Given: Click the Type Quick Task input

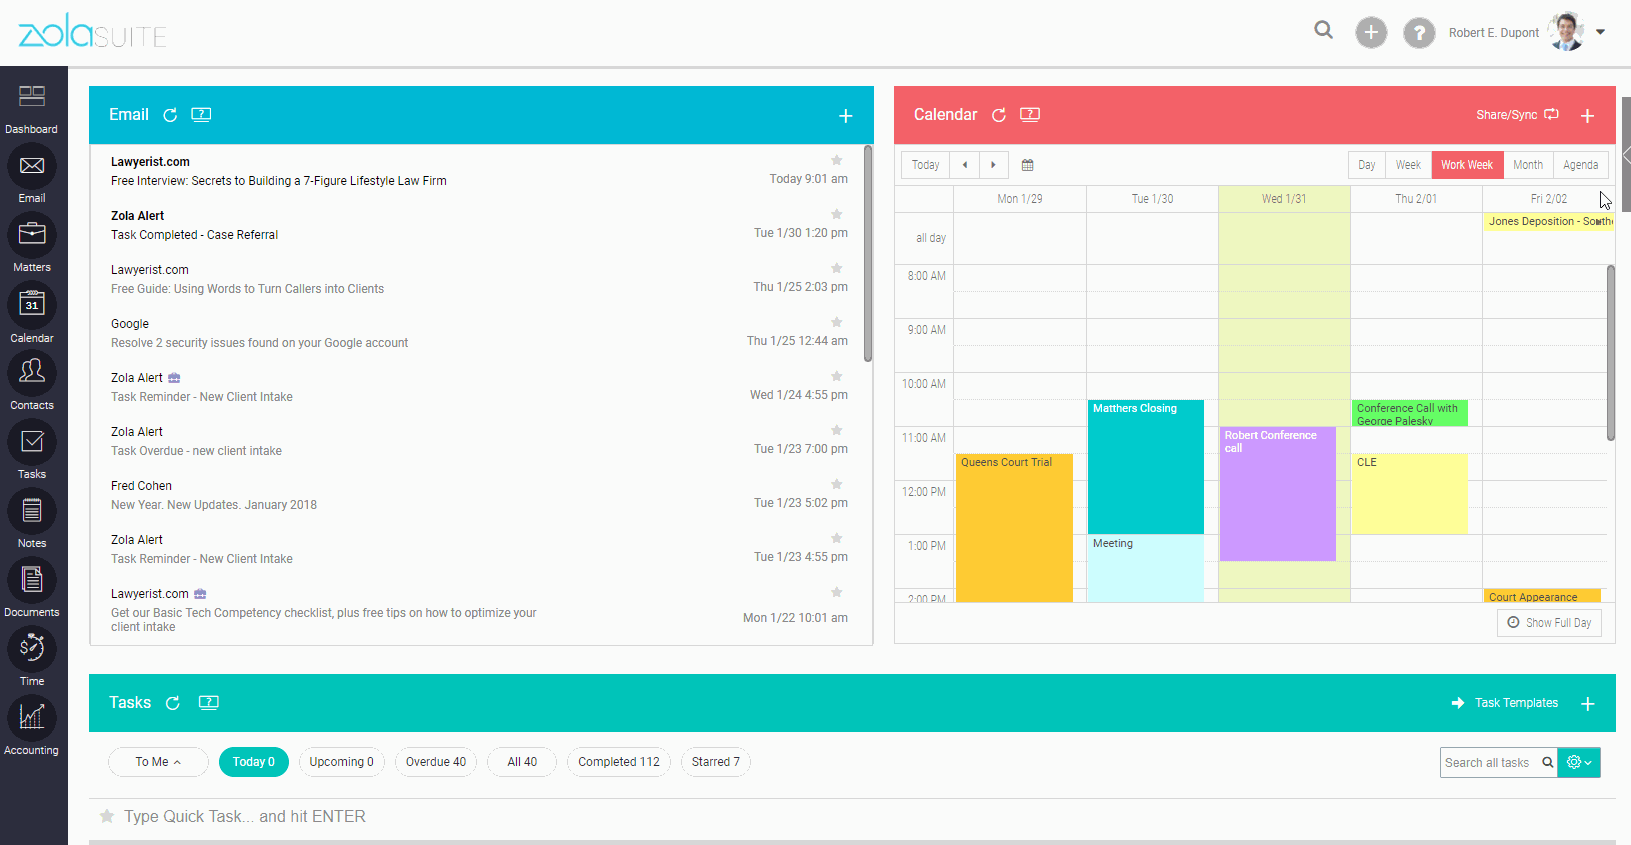Looking at the screenshot, I should point(244,816).
